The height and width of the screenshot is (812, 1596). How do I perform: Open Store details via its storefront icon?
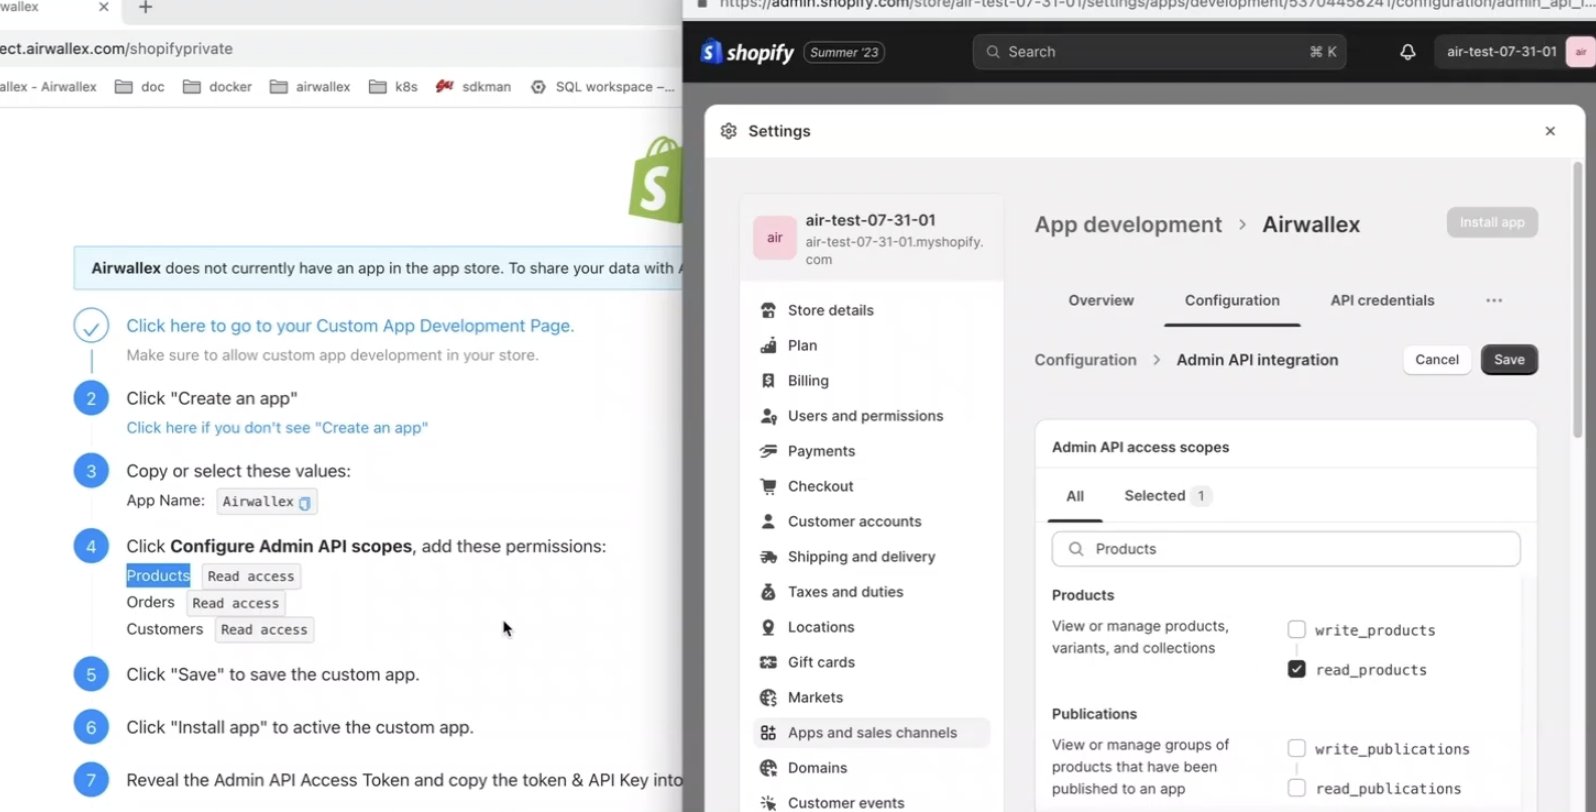[x=768, y=311]
